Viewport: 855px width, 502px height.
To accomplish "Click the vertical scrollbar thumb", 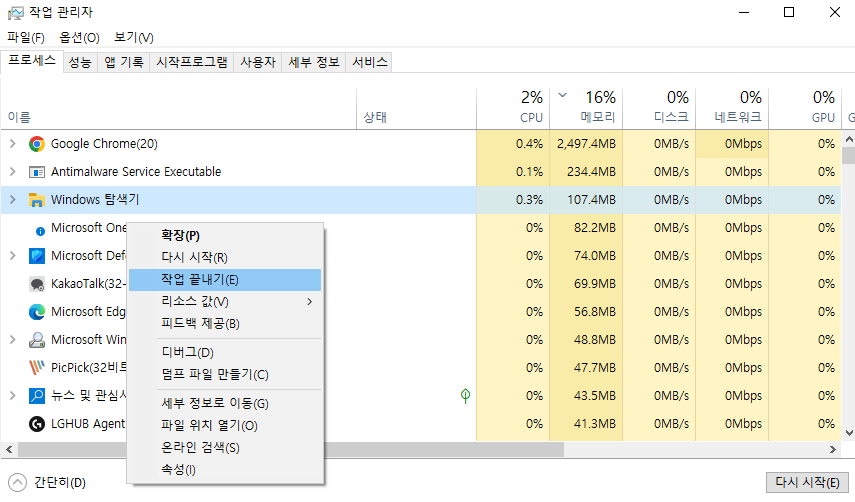I will click(x=848, y=155).
